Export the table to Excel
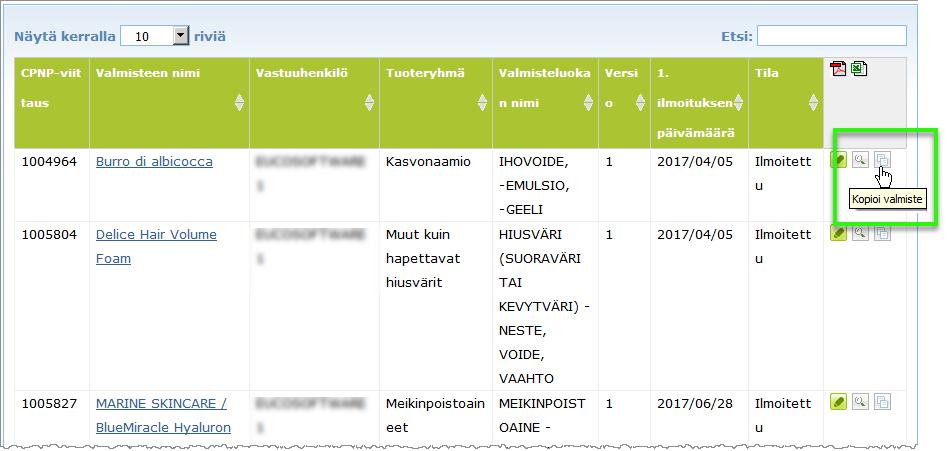 point(859,69)
